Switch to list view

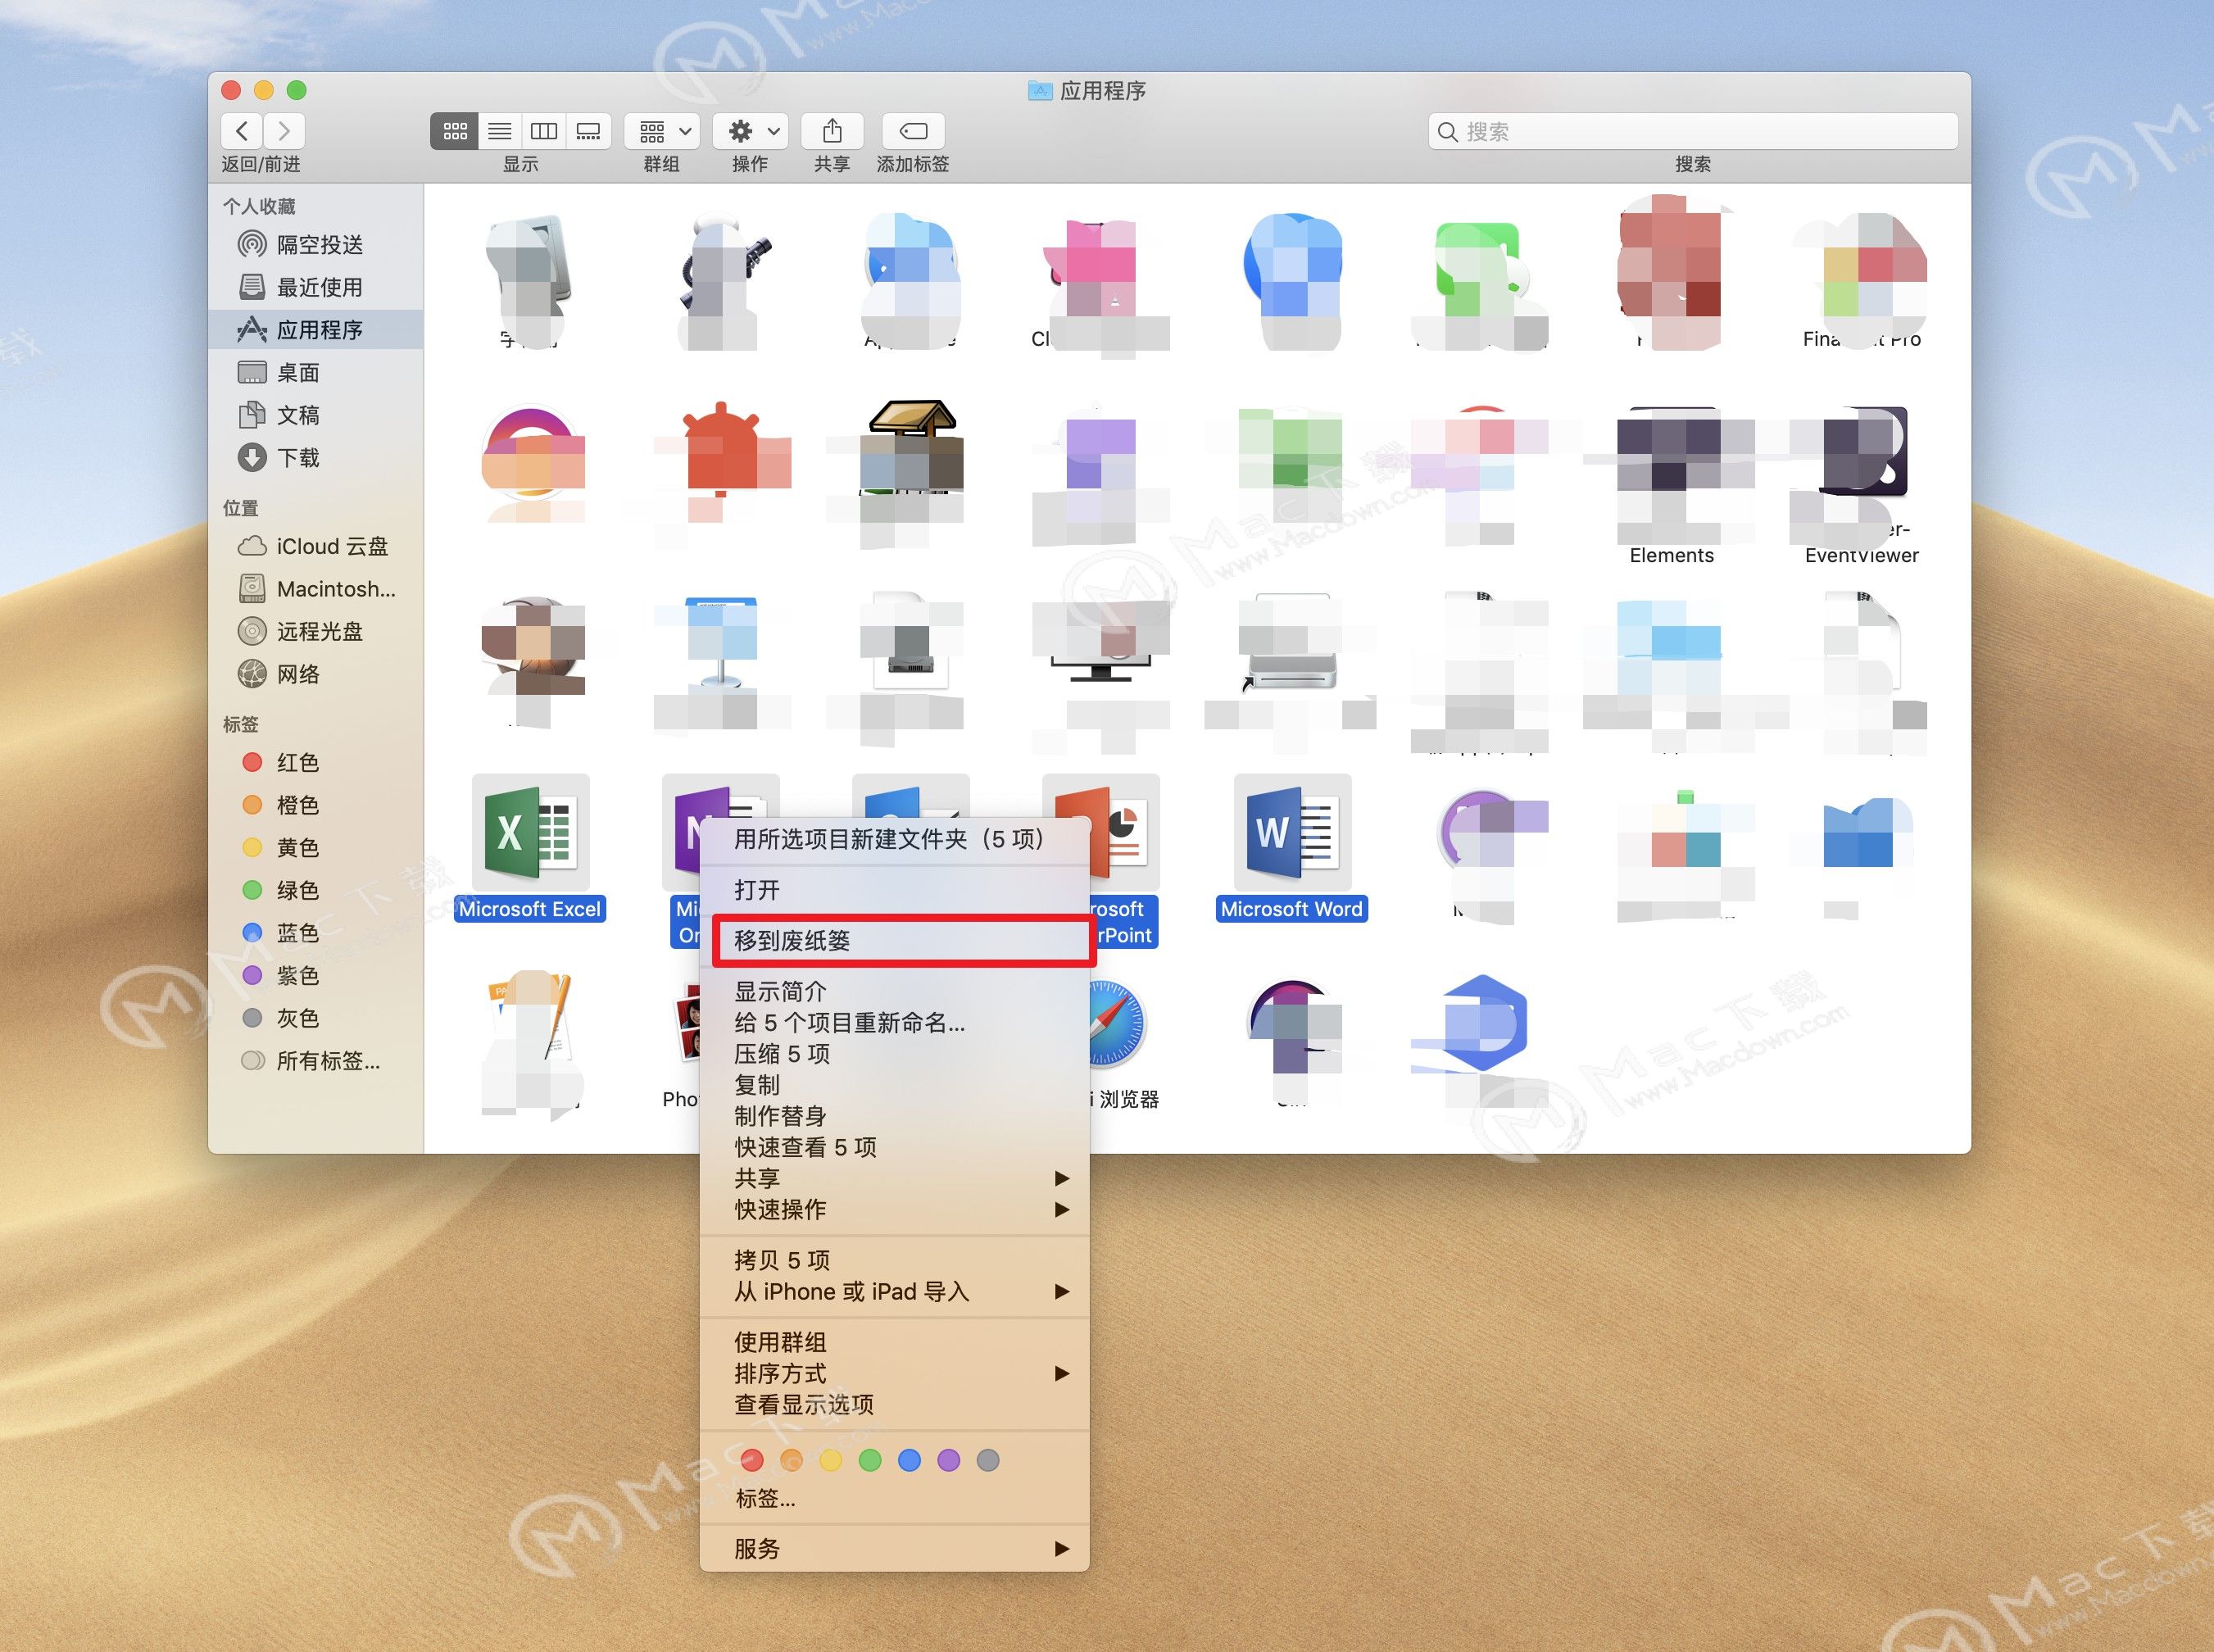[499, 131]
